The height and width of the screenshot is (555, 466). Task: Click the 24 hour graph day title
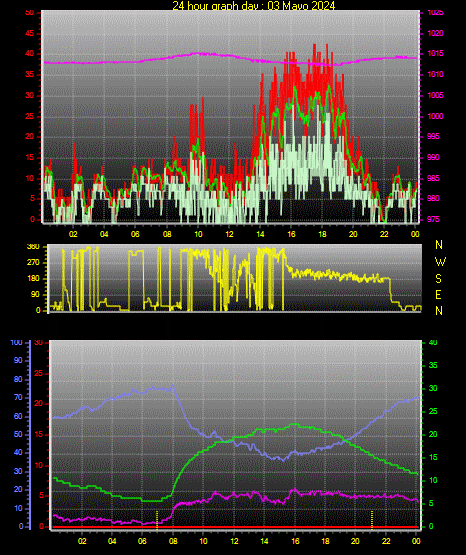[253, 5]
